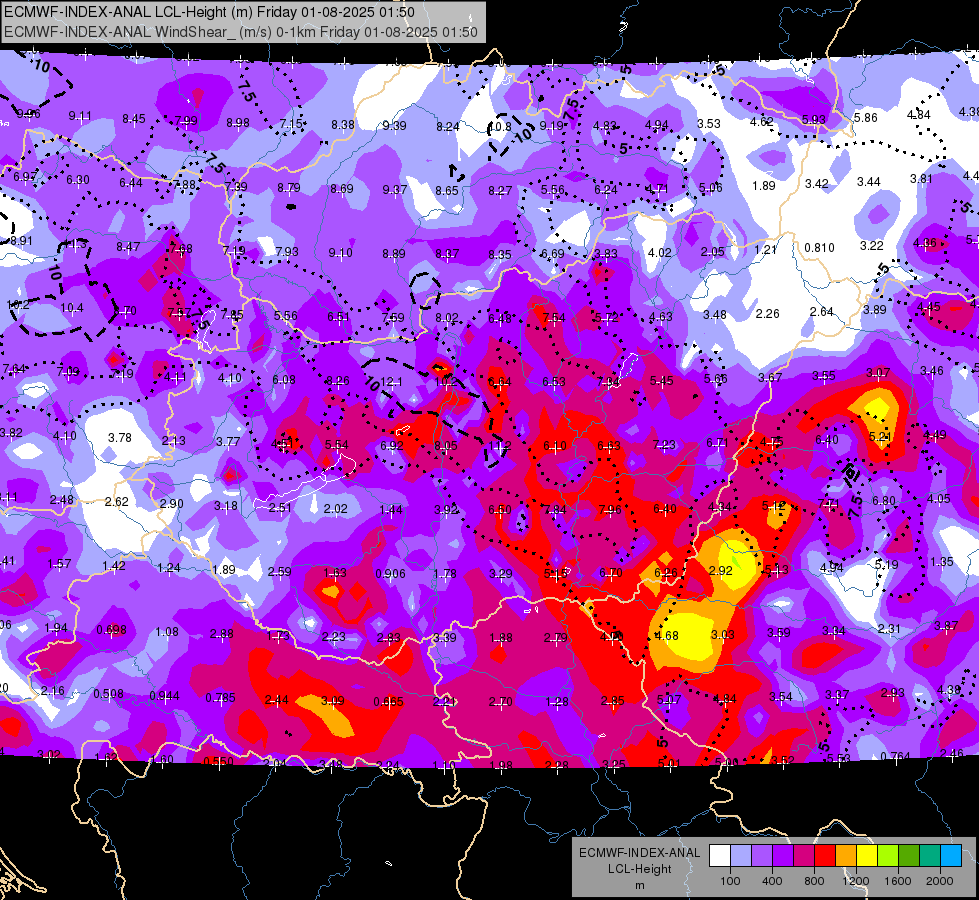Image resolution: width=979 pixels, height=900 pixels.
Task: Click the legend text LCL-Height
Action: (639, 869)
